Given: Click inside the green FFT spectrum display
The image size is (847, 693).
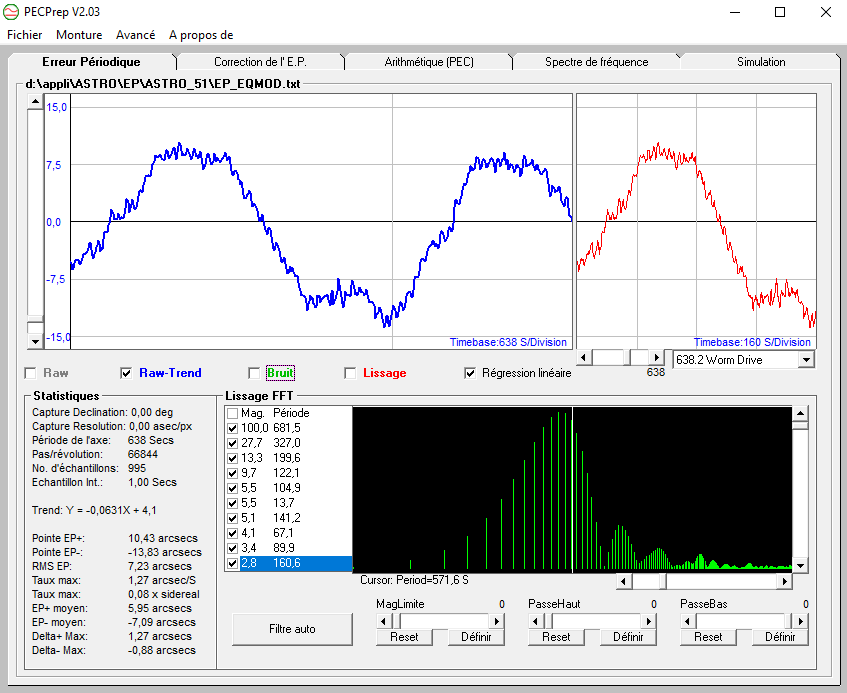Looking at the screenshot, I should [572, 489].
